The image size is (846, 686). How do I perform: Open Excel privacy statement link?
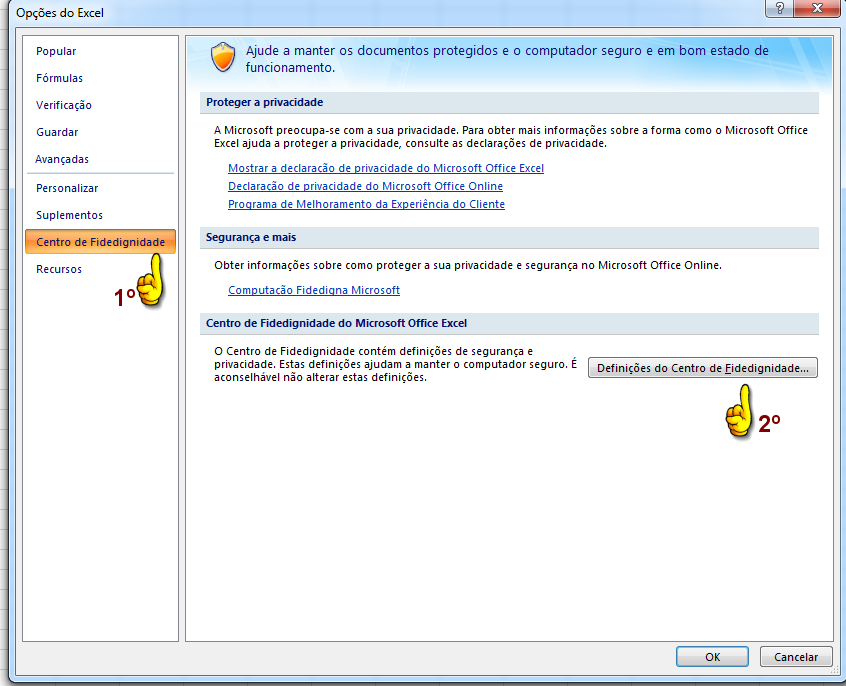[x=386, y=168]
